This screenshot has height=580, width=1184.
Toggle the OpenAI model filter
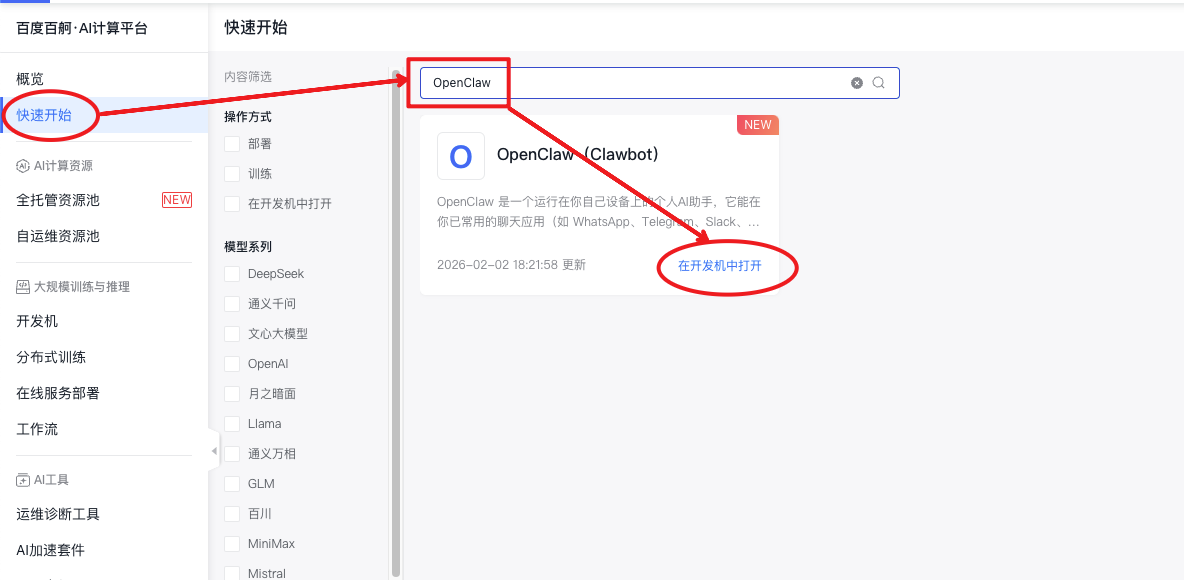(x=232, y=364)
